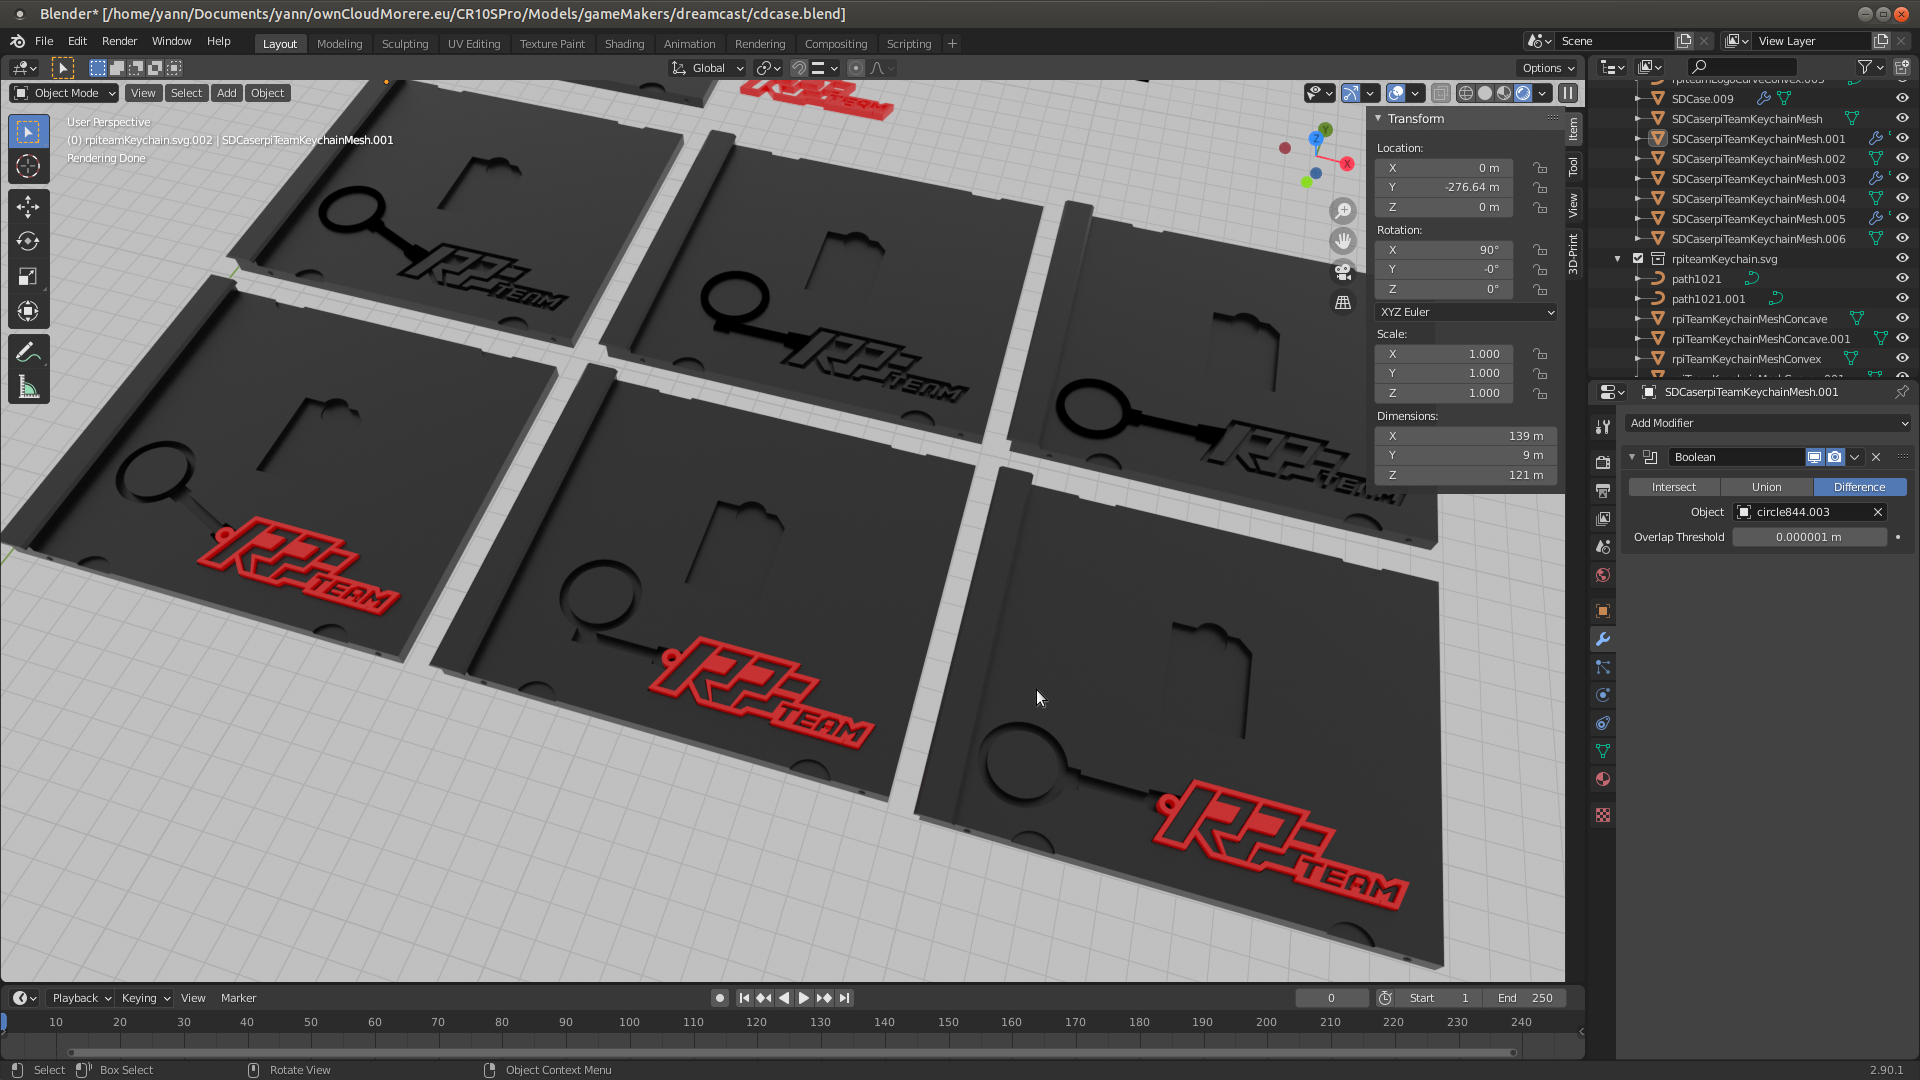This screenshot has width=1920, height=1080.
Task: Expand the Add Modifier dropdown
Action: click(1768, 423)
